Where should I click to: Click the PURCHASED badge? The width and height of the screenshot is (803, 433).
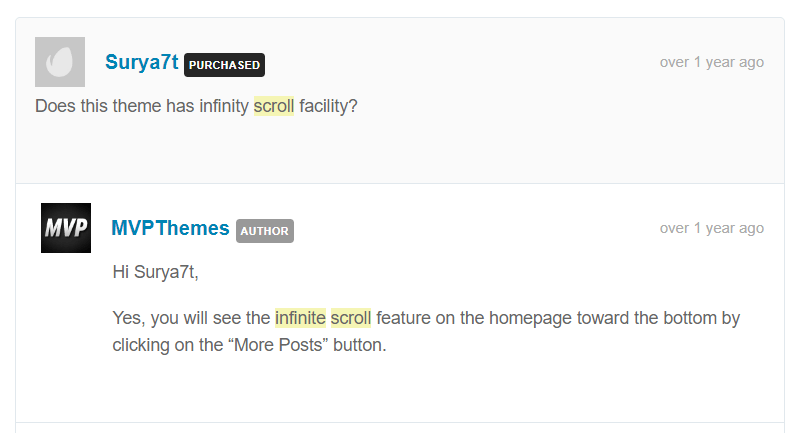pyautogui.click(x=224, y=65)
